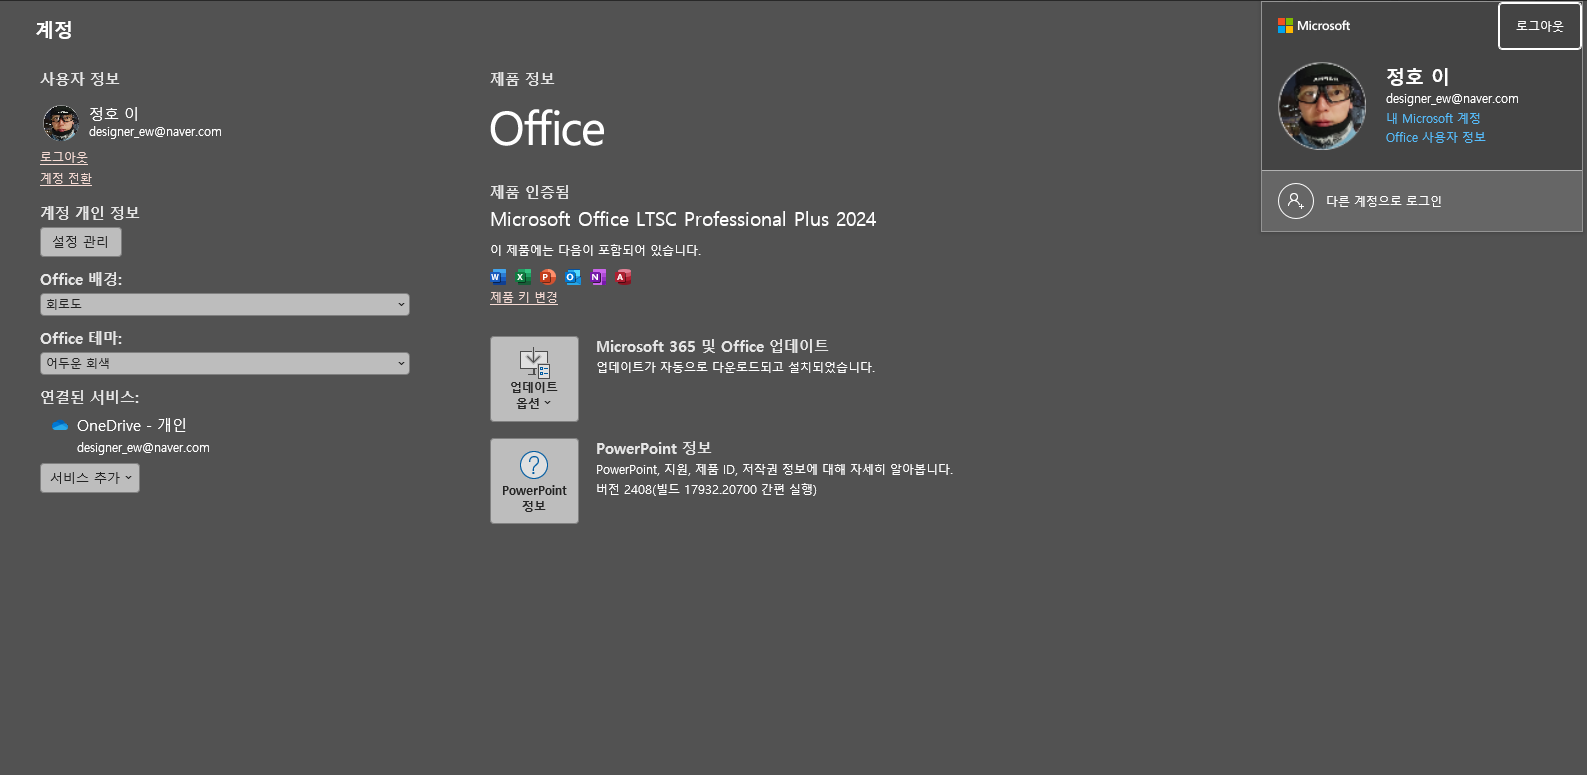The width and height of the screenshot is (1587, 775).
Task: Click the PowerPoint app icon in product list
Action: click(x=548, y=277)
